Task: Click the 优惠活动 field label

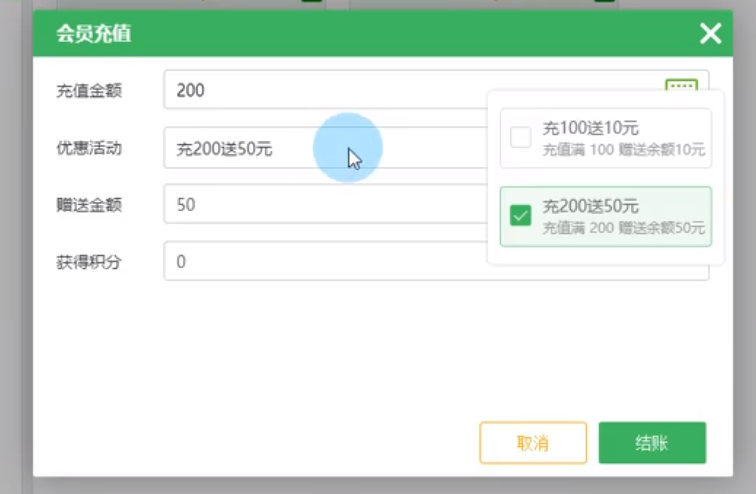Action: tap(89, 148)
